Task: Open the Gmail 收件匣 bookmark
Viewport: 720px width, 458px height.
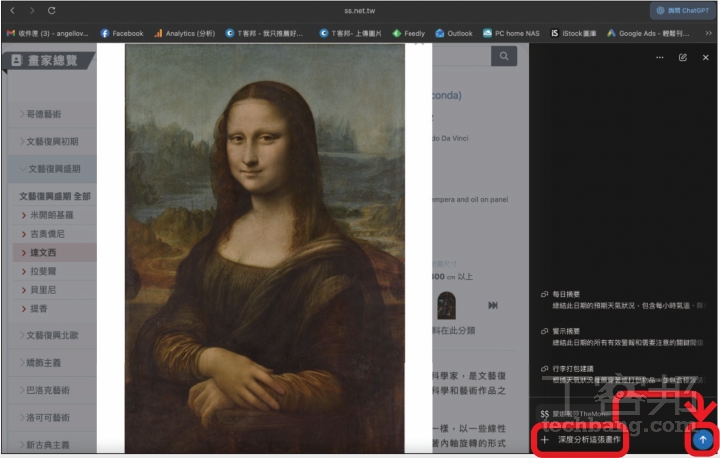Action: [x=47, y=33]
